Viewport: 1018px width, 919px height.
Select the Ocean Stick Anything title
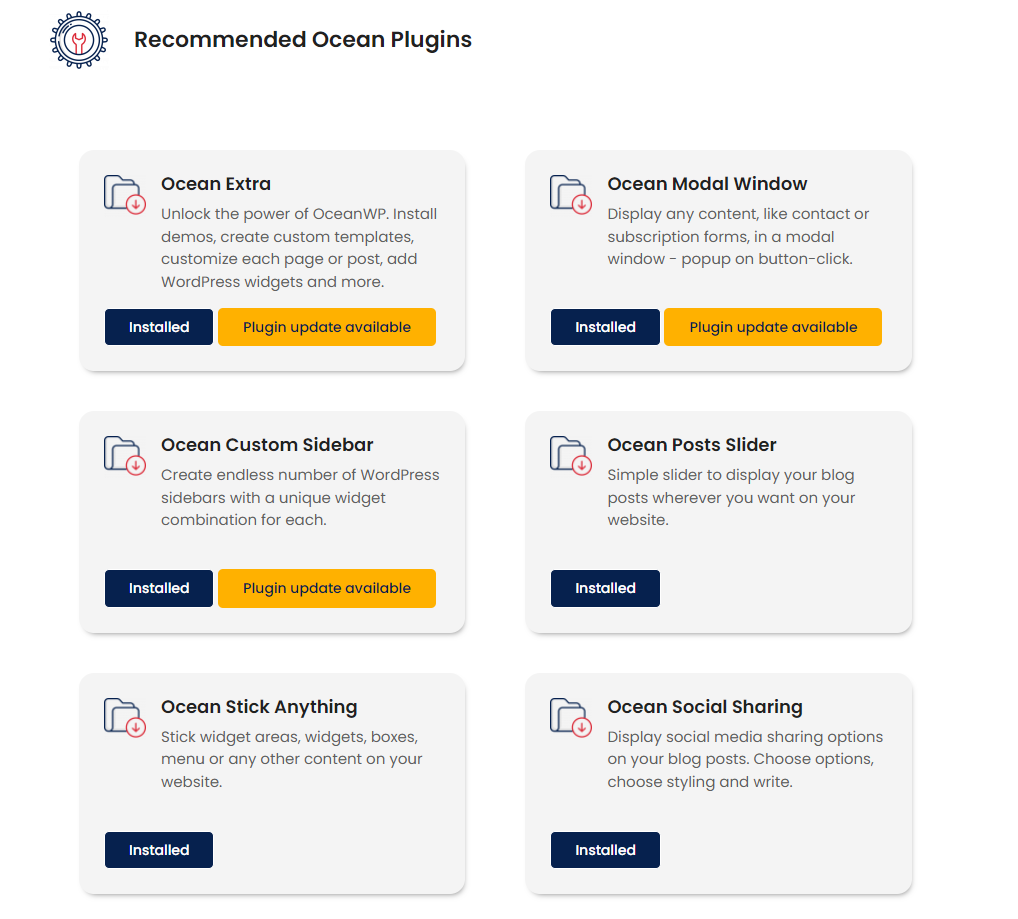(259, 707)
